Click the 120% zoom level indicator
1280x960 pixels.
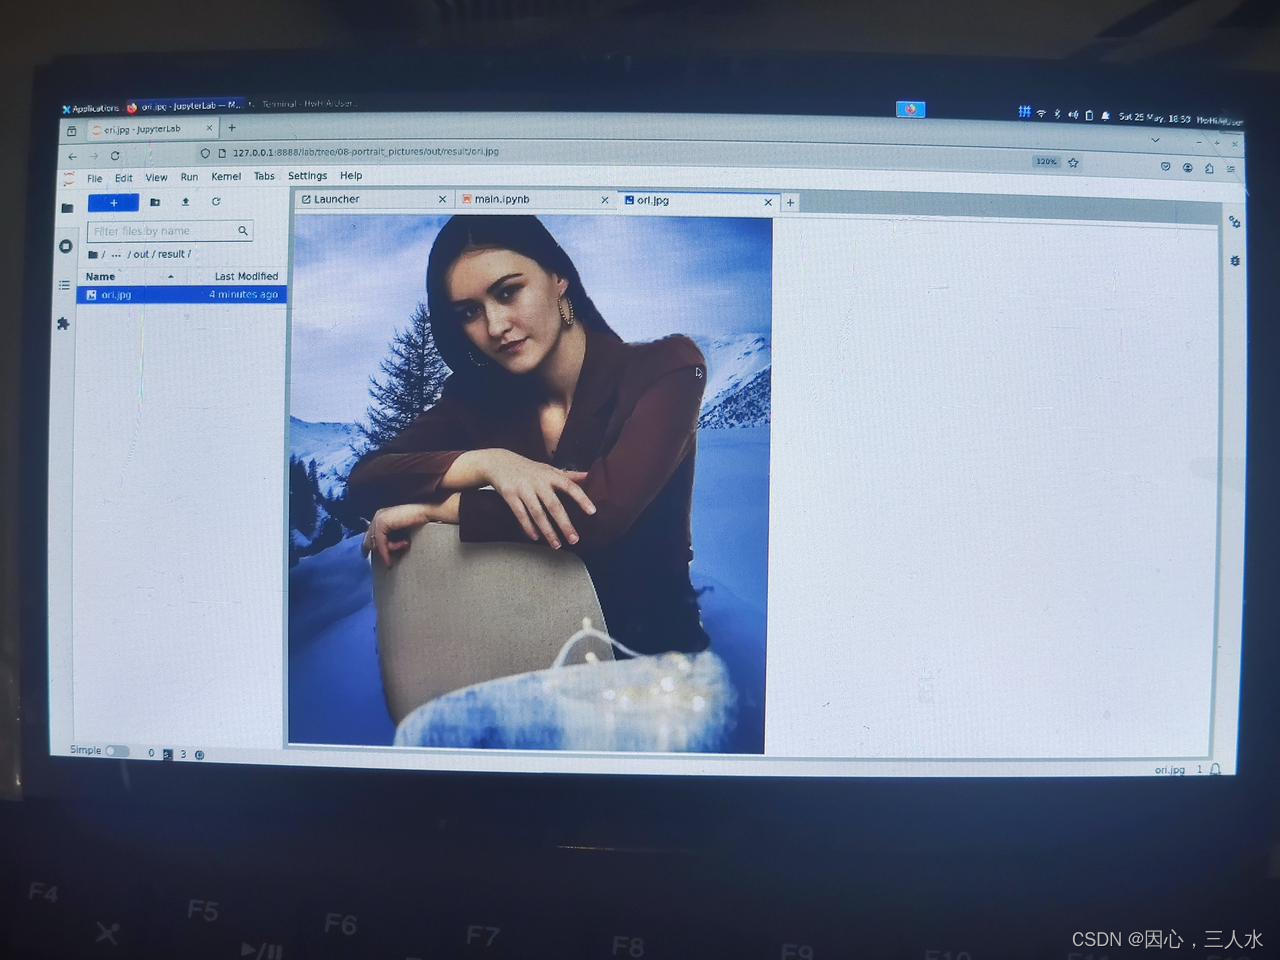pyautogui.click(x=1046, y=161)
